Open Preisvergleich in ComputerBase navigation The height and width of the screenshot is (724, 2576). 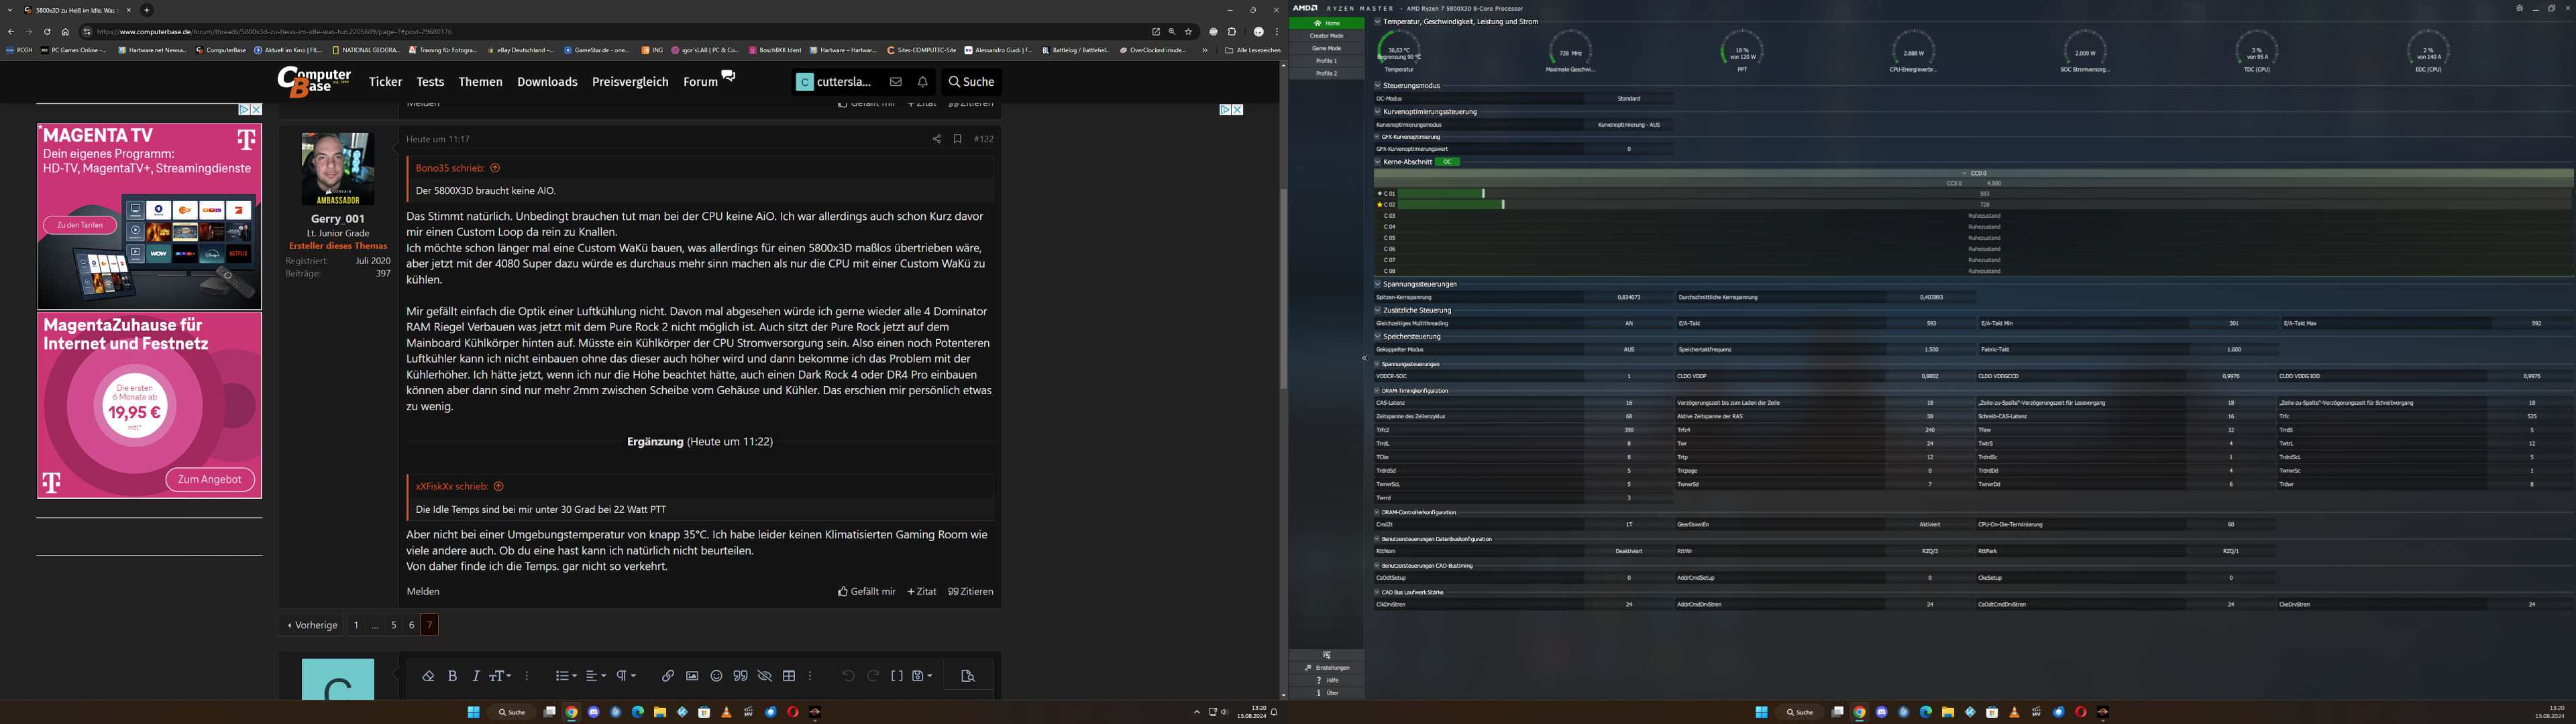tap(630, 82)
